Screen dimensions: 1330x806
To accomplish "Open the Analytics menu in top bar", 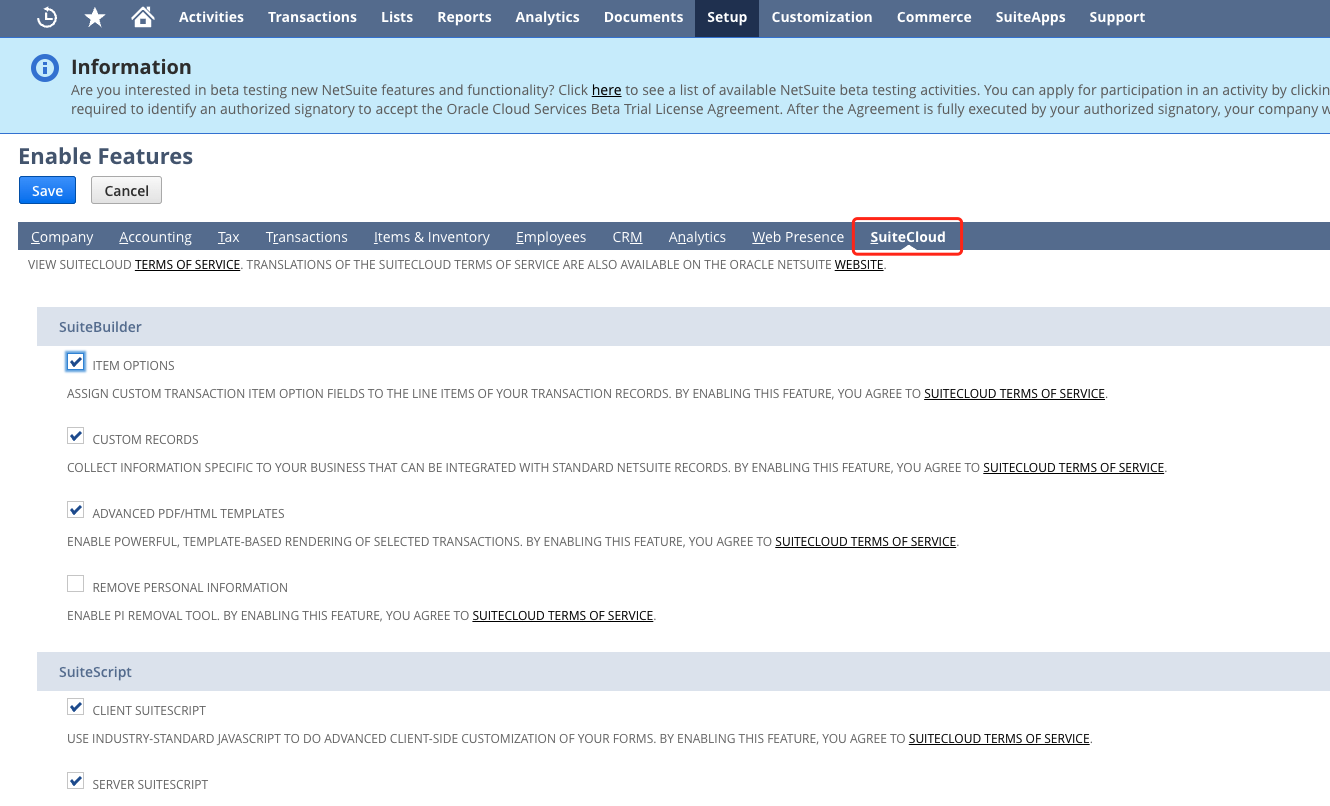I will tap(547, 17).
